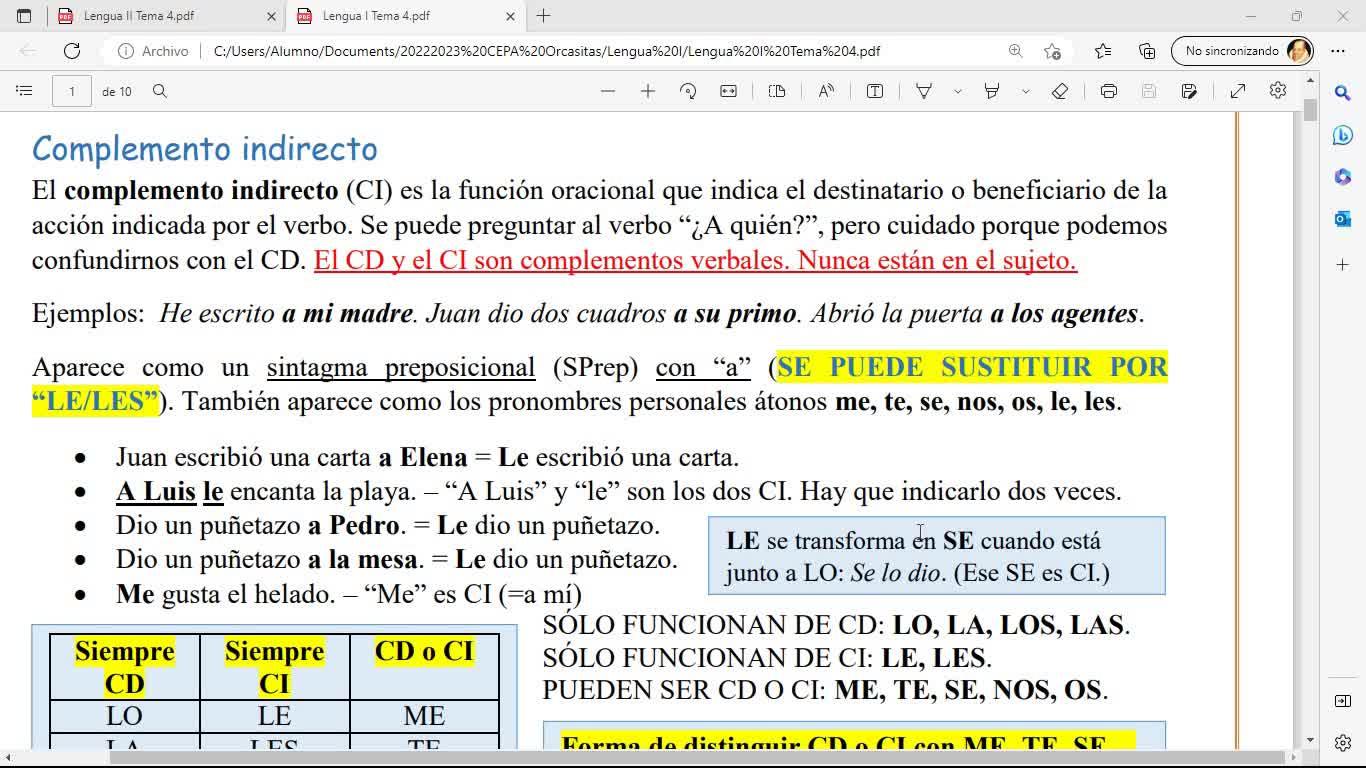The image size is (1366, 768).
Task: Rotate the PDF page
Action: point(688,91)
